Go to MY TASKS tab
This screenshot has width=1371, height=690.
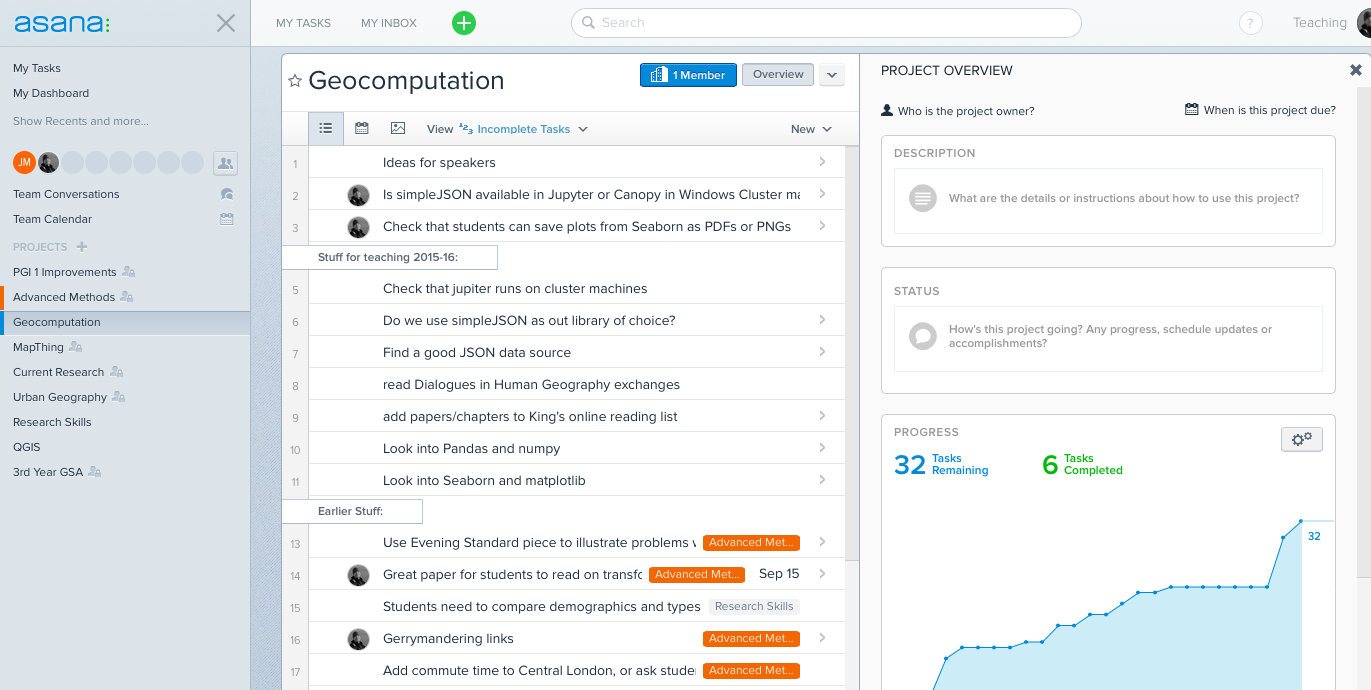tap(303, 23)
